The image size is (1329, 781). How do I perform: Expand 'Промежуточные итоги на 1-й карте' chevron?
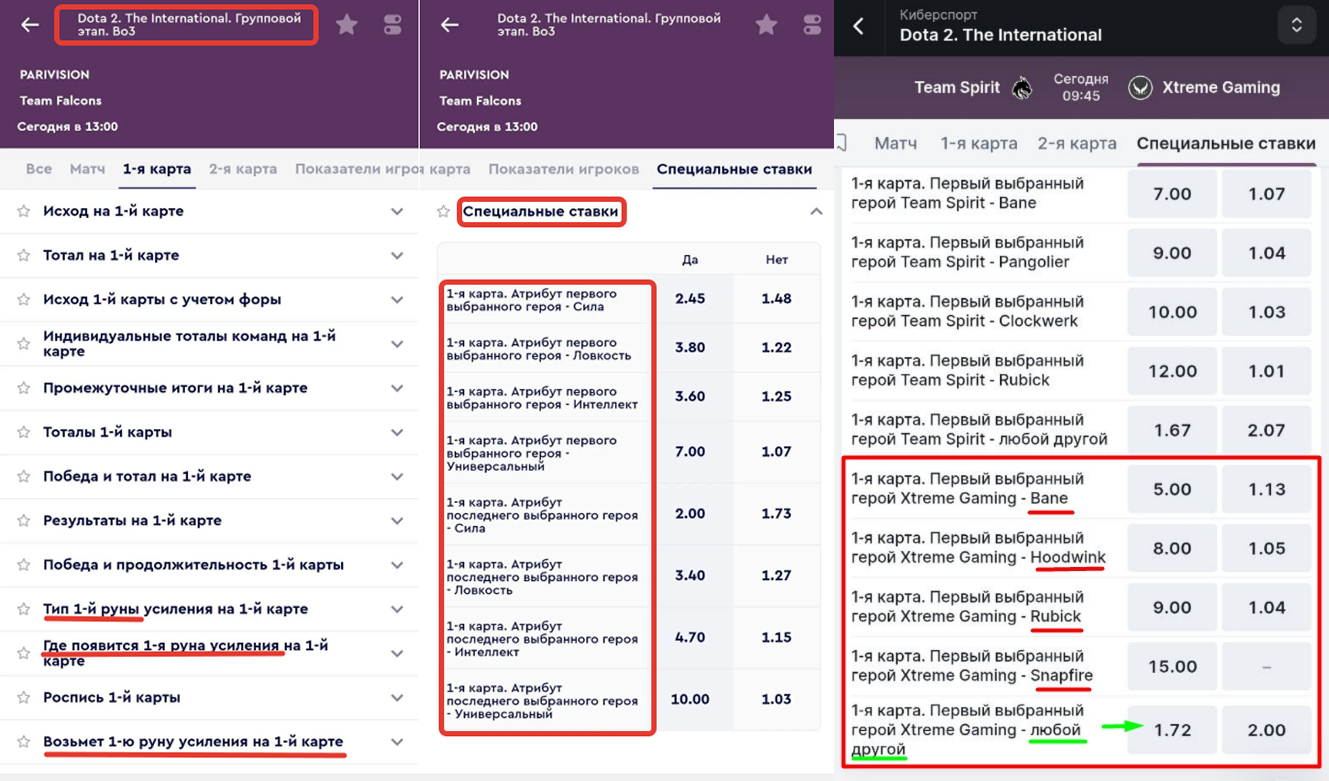point(397,388)
